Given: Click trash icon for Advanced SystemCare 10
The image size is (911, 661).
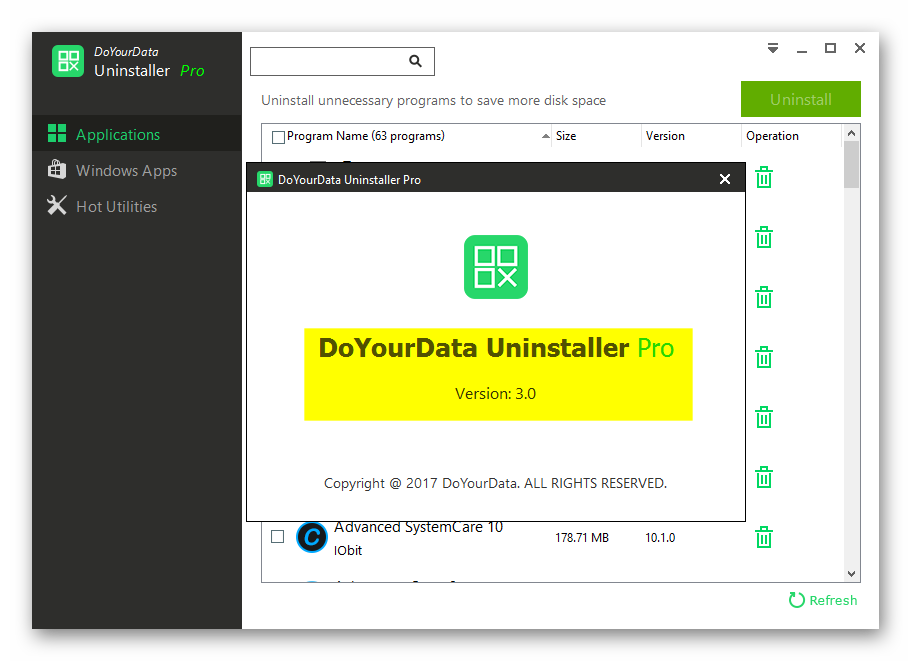Looking at the screenshot, I should (764, 537).
